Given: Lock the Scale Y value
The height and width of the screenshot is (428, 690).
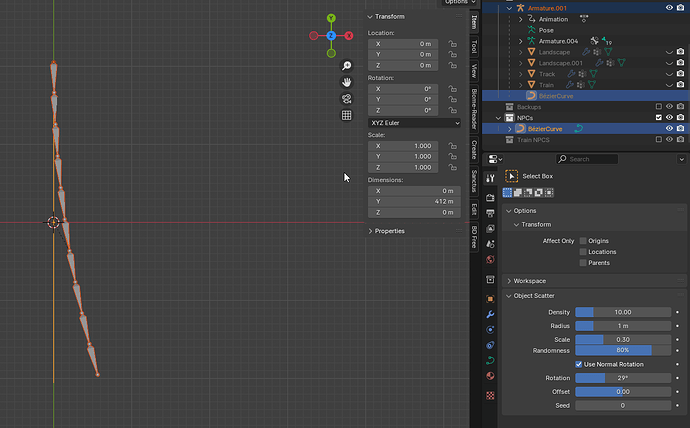Looking at the screenshot, I should (x=452, y=156).
